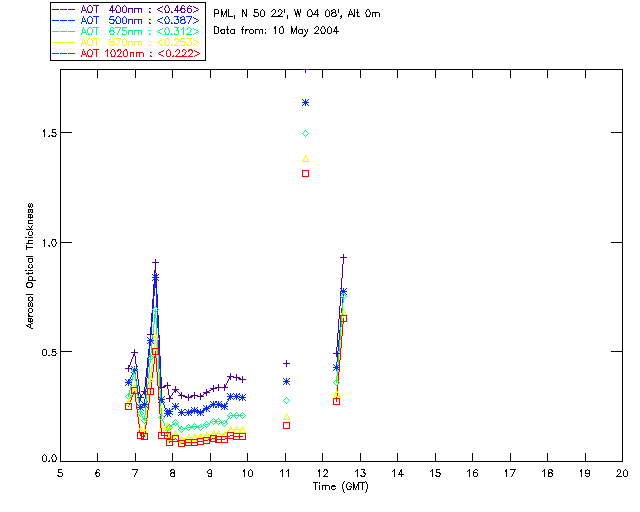Click the blue dashed line sample in legend
This screenshot has width=640, height=512.
click(64, 20)
